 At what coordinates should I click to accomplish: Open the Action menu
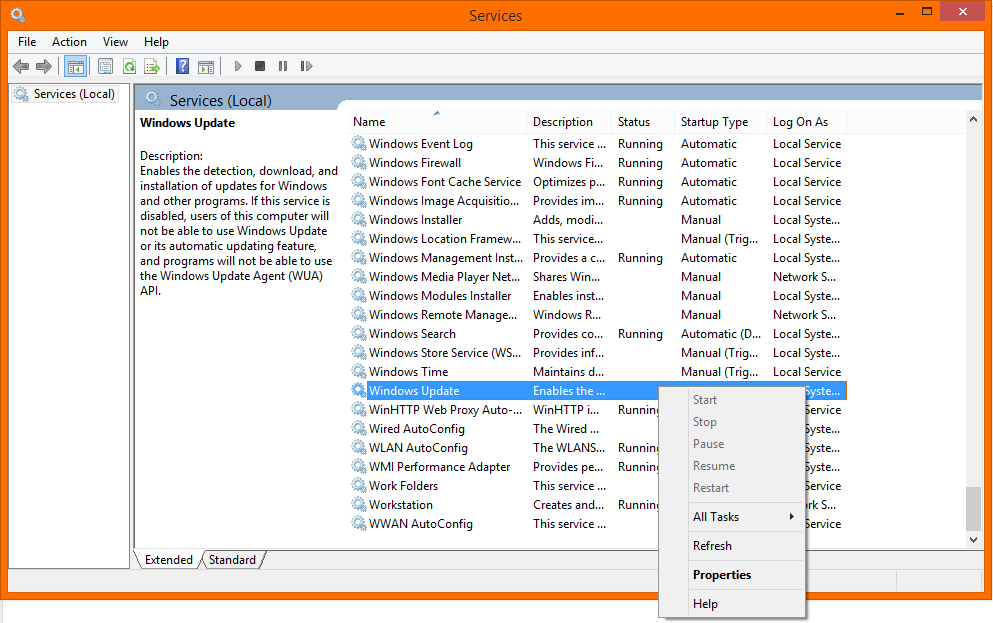point(69,42)
